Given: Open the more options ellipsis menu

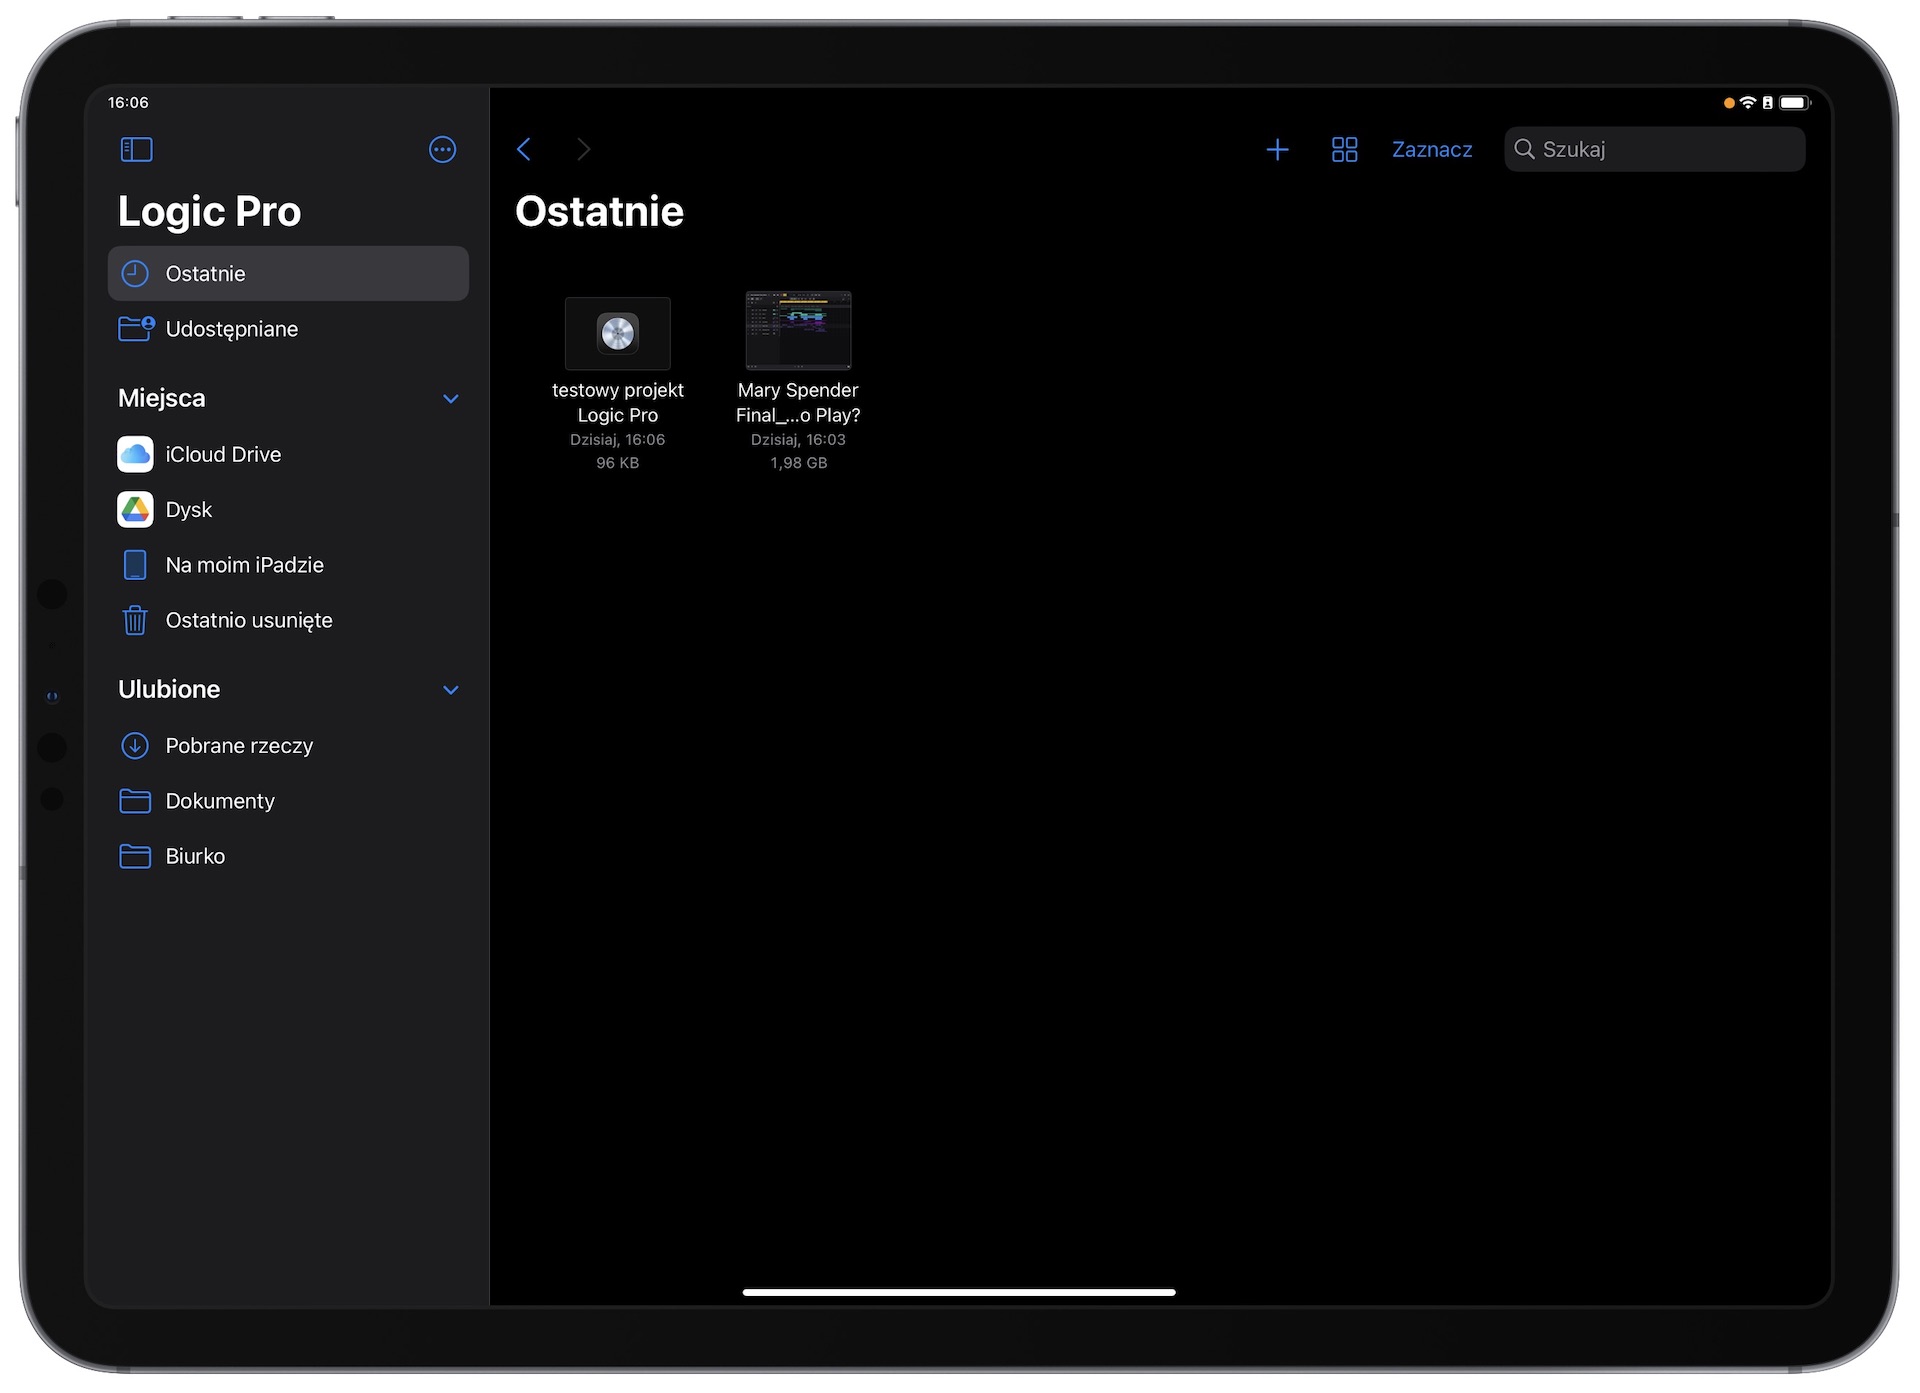Looking at the screenshot, I should pyautogui.click(x=442, y=150).
